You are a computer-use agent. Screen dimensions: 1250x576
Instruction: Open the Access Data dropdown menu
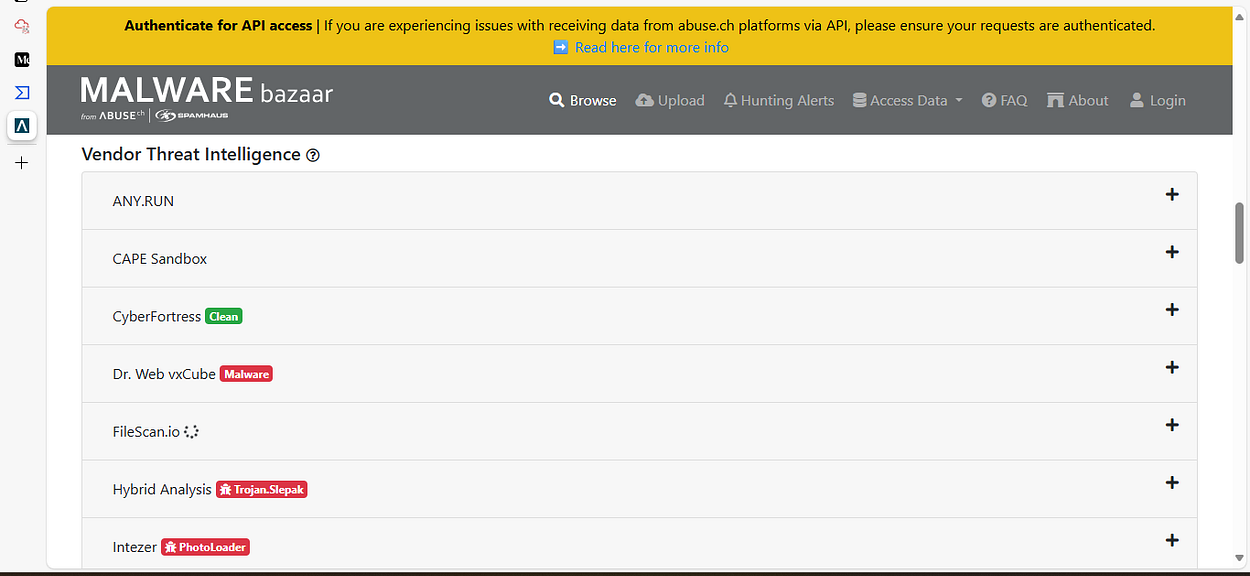907,100
